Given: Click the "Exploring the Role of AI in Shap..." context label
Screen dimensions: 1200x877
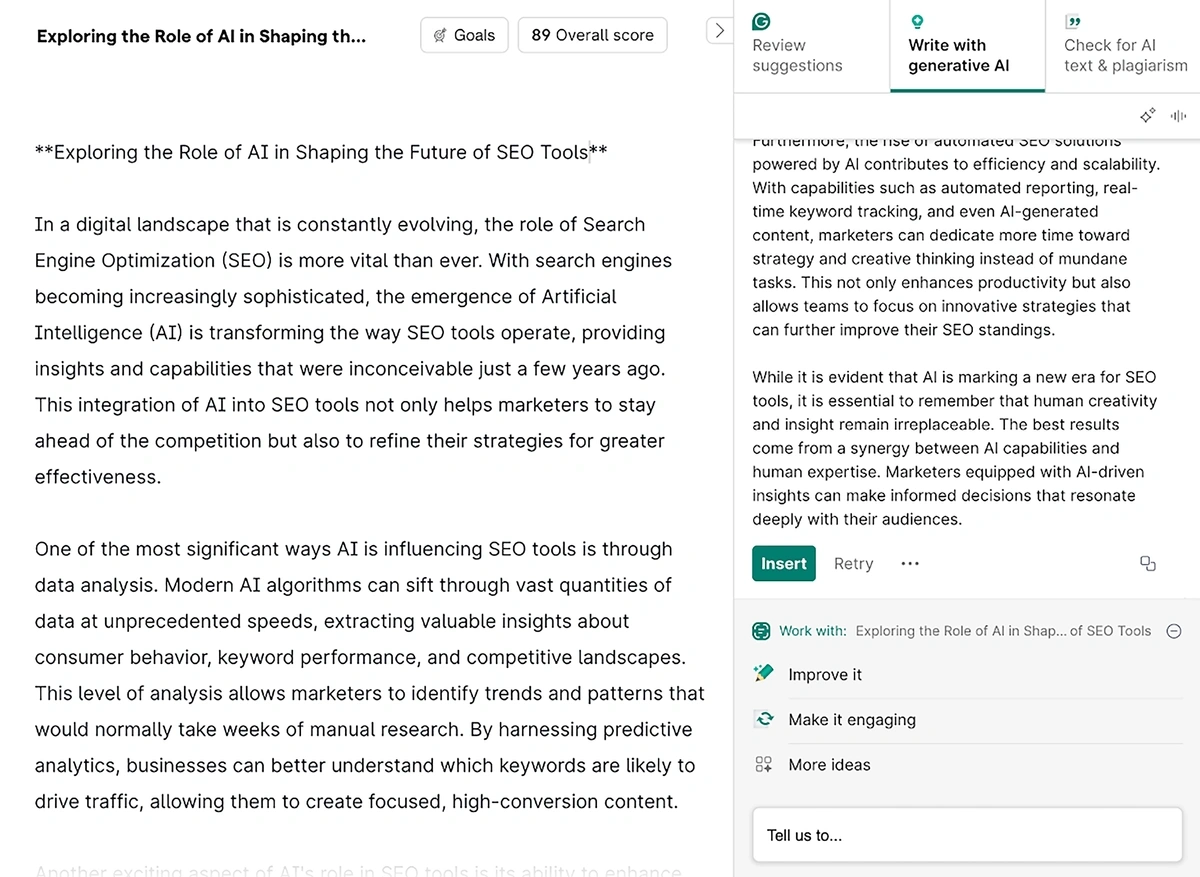Looking at the screenshot, I should (1003, 631).
